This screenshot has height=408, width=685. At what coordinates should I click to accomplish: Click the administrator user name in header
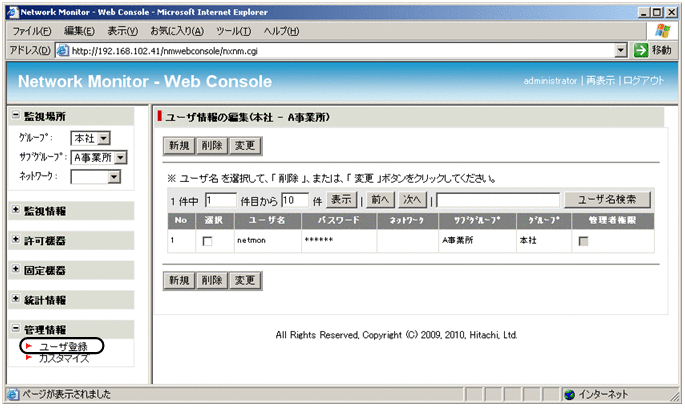[x=550, y=81]
